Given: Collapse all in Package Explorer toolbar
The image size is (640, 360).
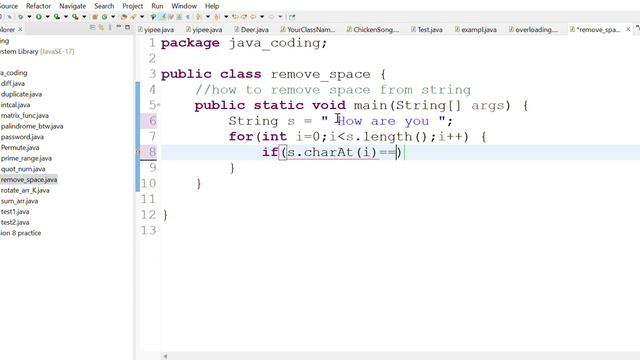Looking at the screenshot, I should (92, 27).
